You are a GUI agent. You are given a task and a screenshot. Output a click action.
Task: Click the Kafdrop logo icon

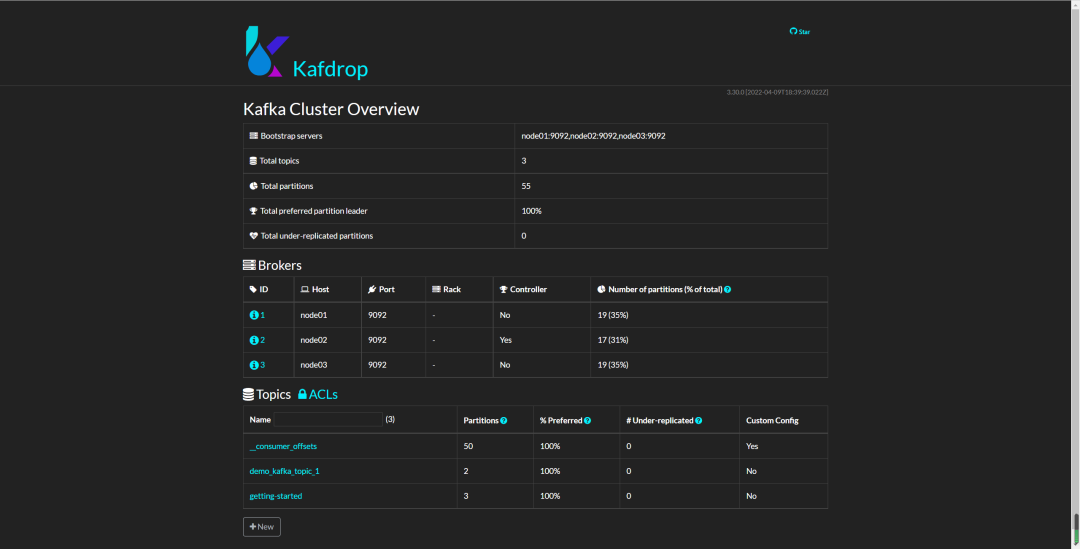(267, 52)
